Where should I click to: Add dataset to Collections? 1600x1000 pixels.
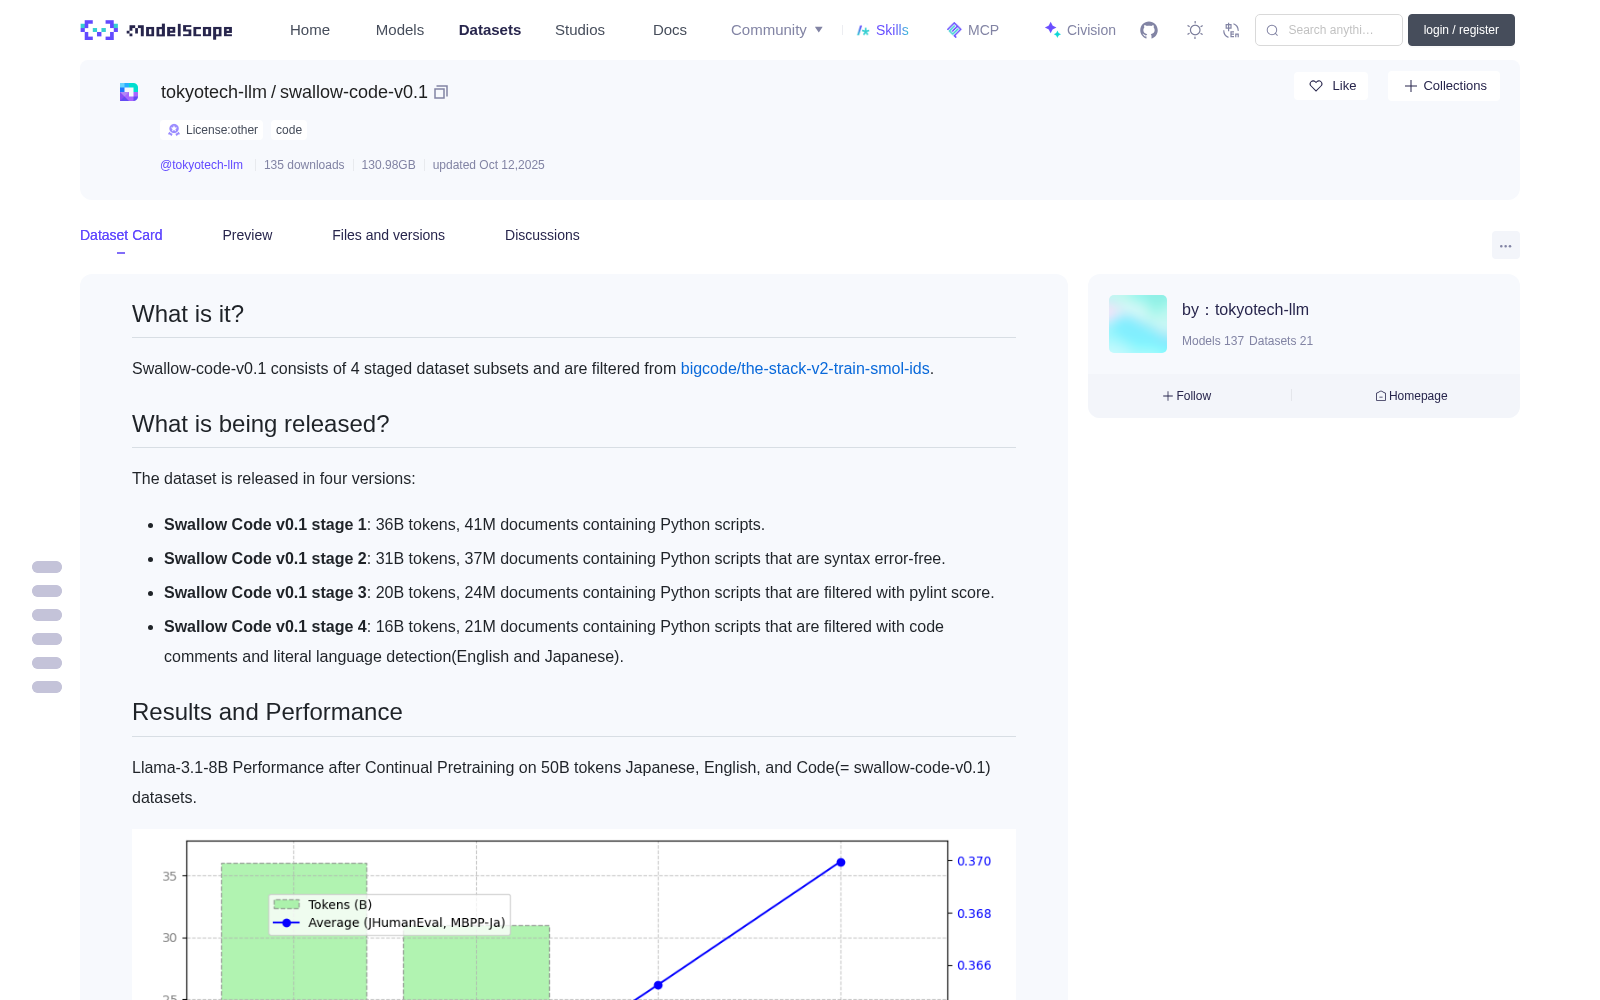pos(1444,86)
